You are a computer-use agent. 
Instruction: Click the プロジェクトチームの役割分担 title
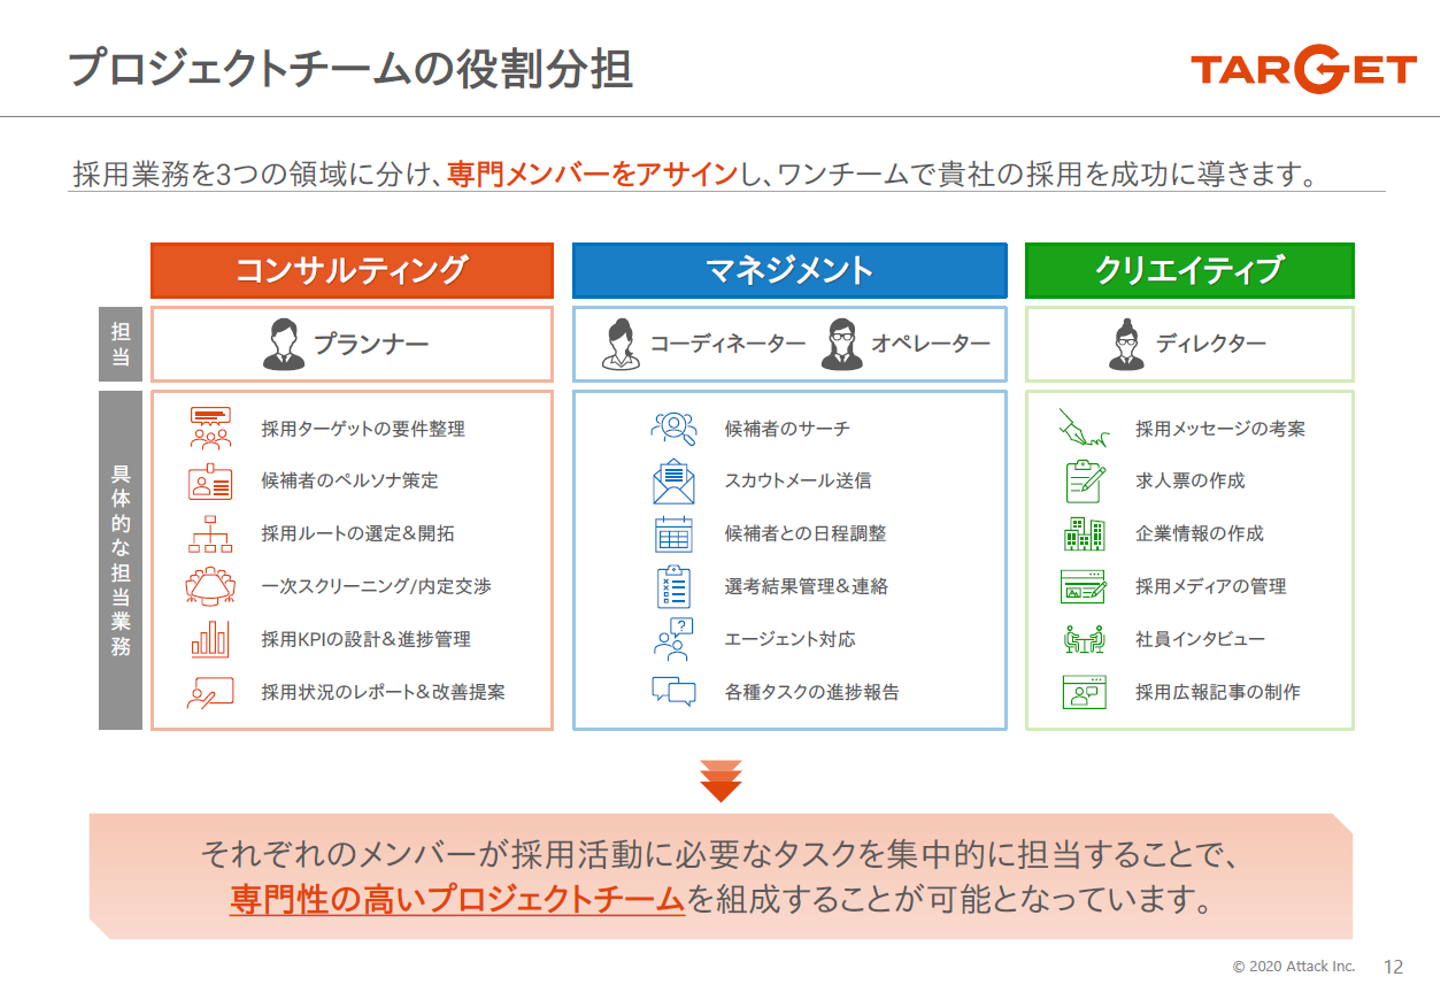[350, 69]
